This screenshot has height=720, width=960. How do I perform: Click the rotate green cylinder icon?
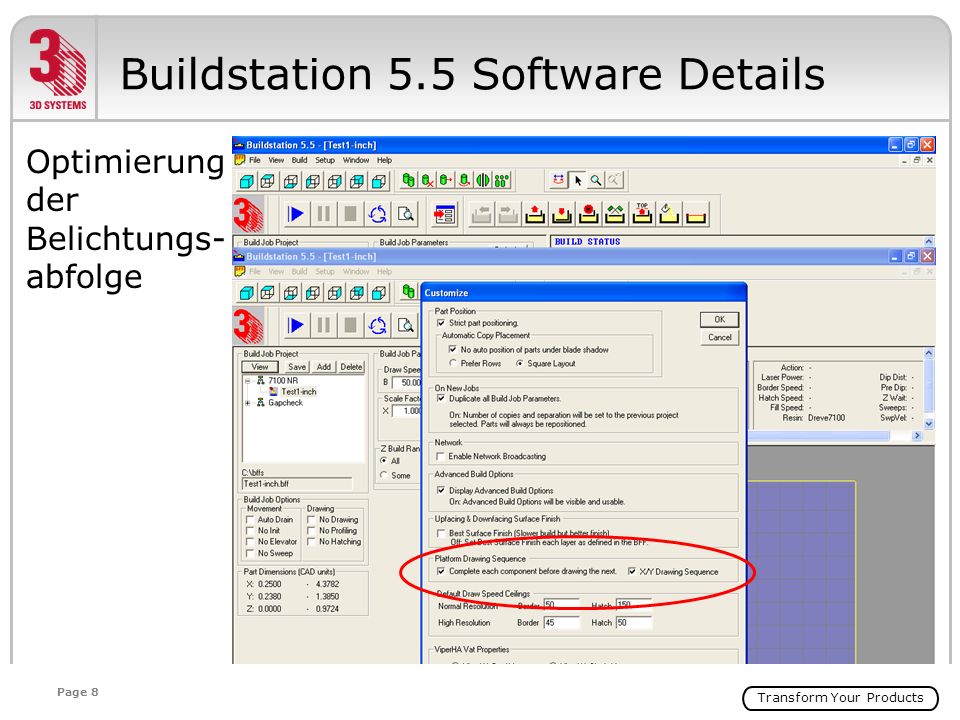(x=465, y=180)
